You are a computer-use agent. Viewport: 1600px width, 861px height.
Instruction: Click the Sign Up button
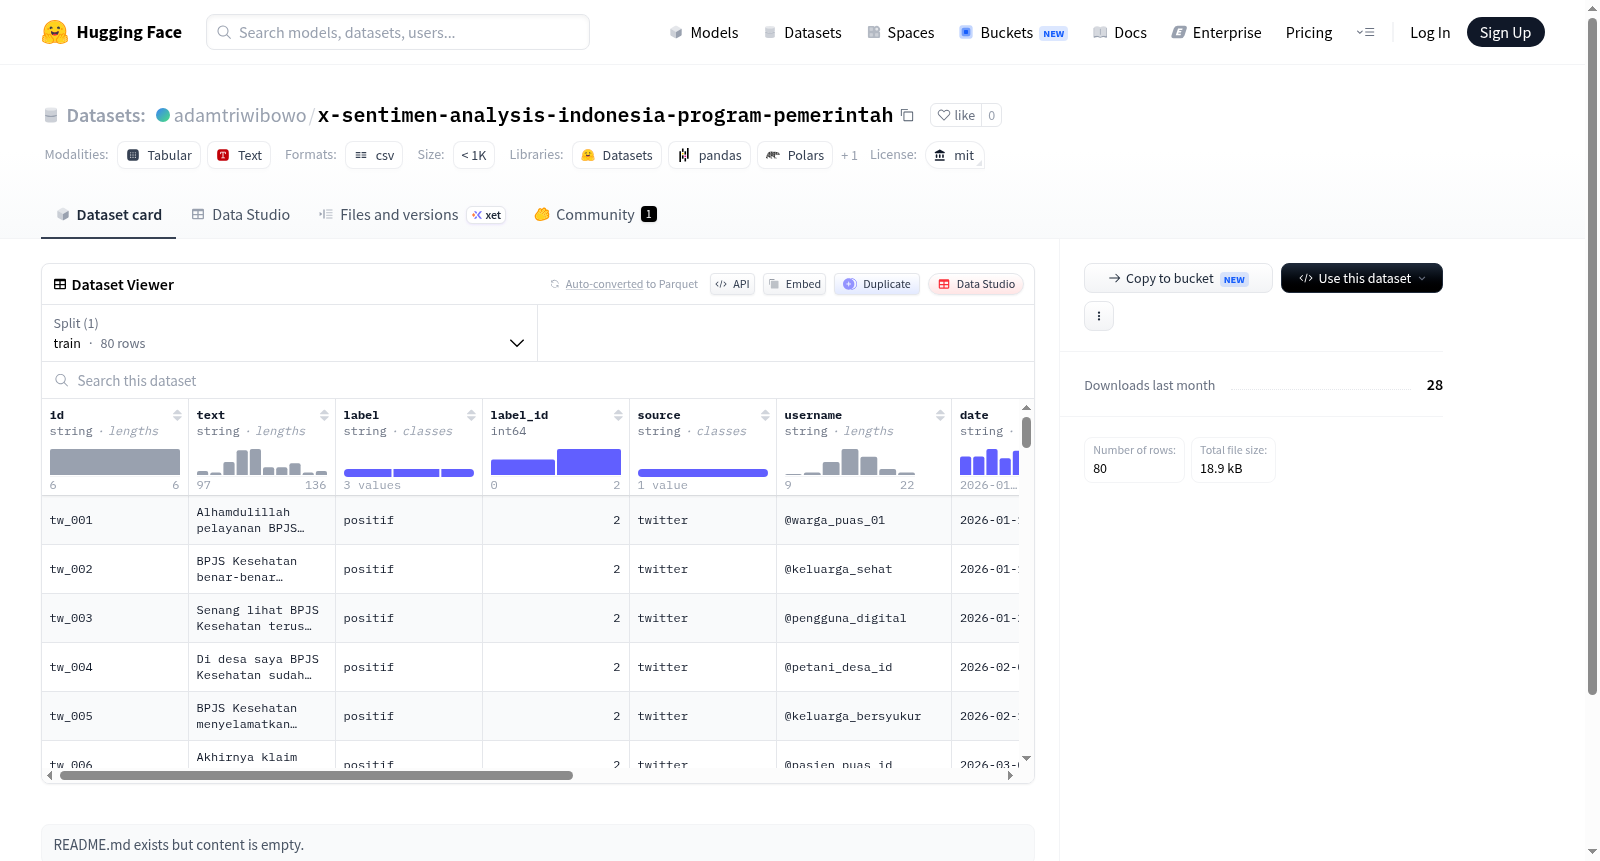pyautogui.click(x=1505, y=32)
